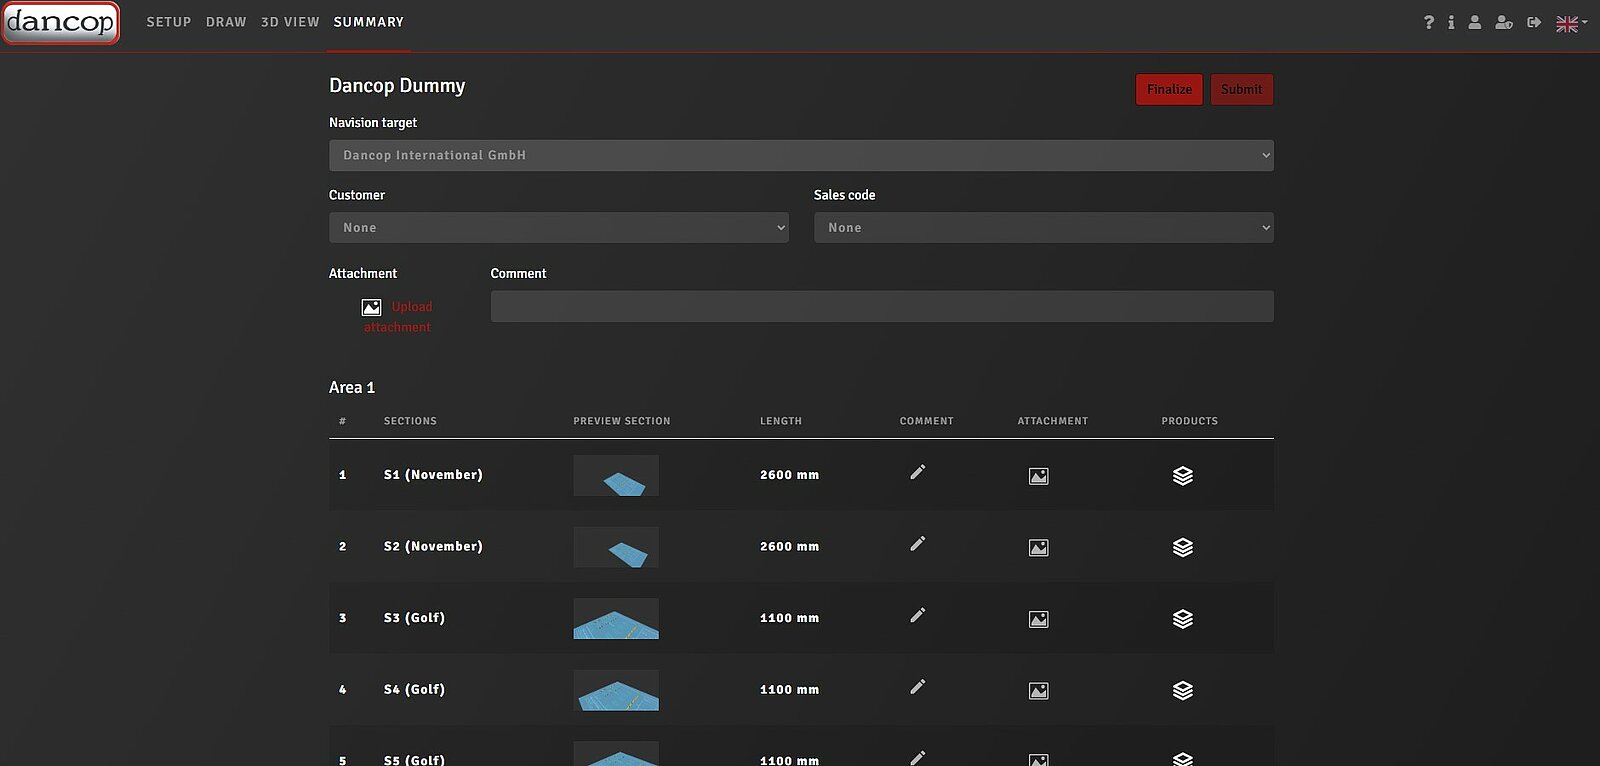Switch to the DRAW tab

[x=226, y=22]
